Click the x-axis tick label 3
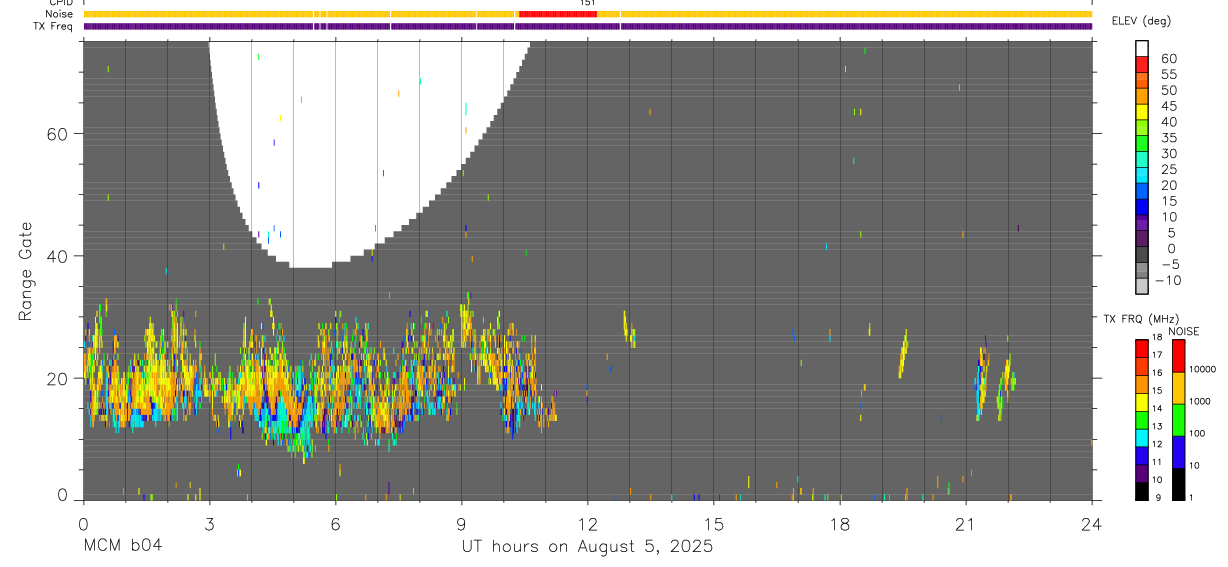The width and height of the screenshot is (1228, 567). [209, 523]
